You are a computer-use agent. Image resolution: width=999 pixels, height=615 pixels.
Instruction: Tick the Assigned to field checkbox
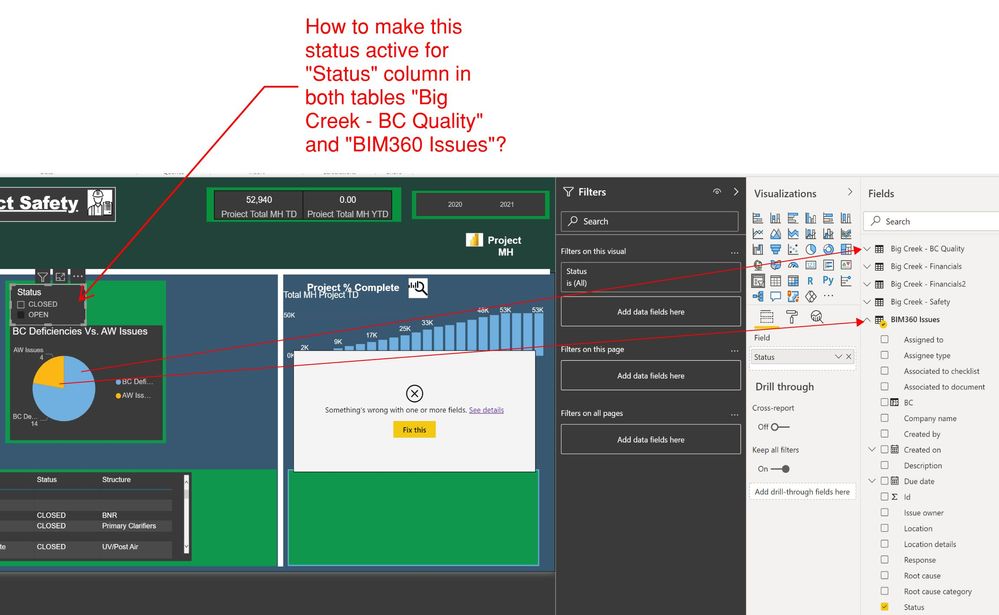[884, 340]
